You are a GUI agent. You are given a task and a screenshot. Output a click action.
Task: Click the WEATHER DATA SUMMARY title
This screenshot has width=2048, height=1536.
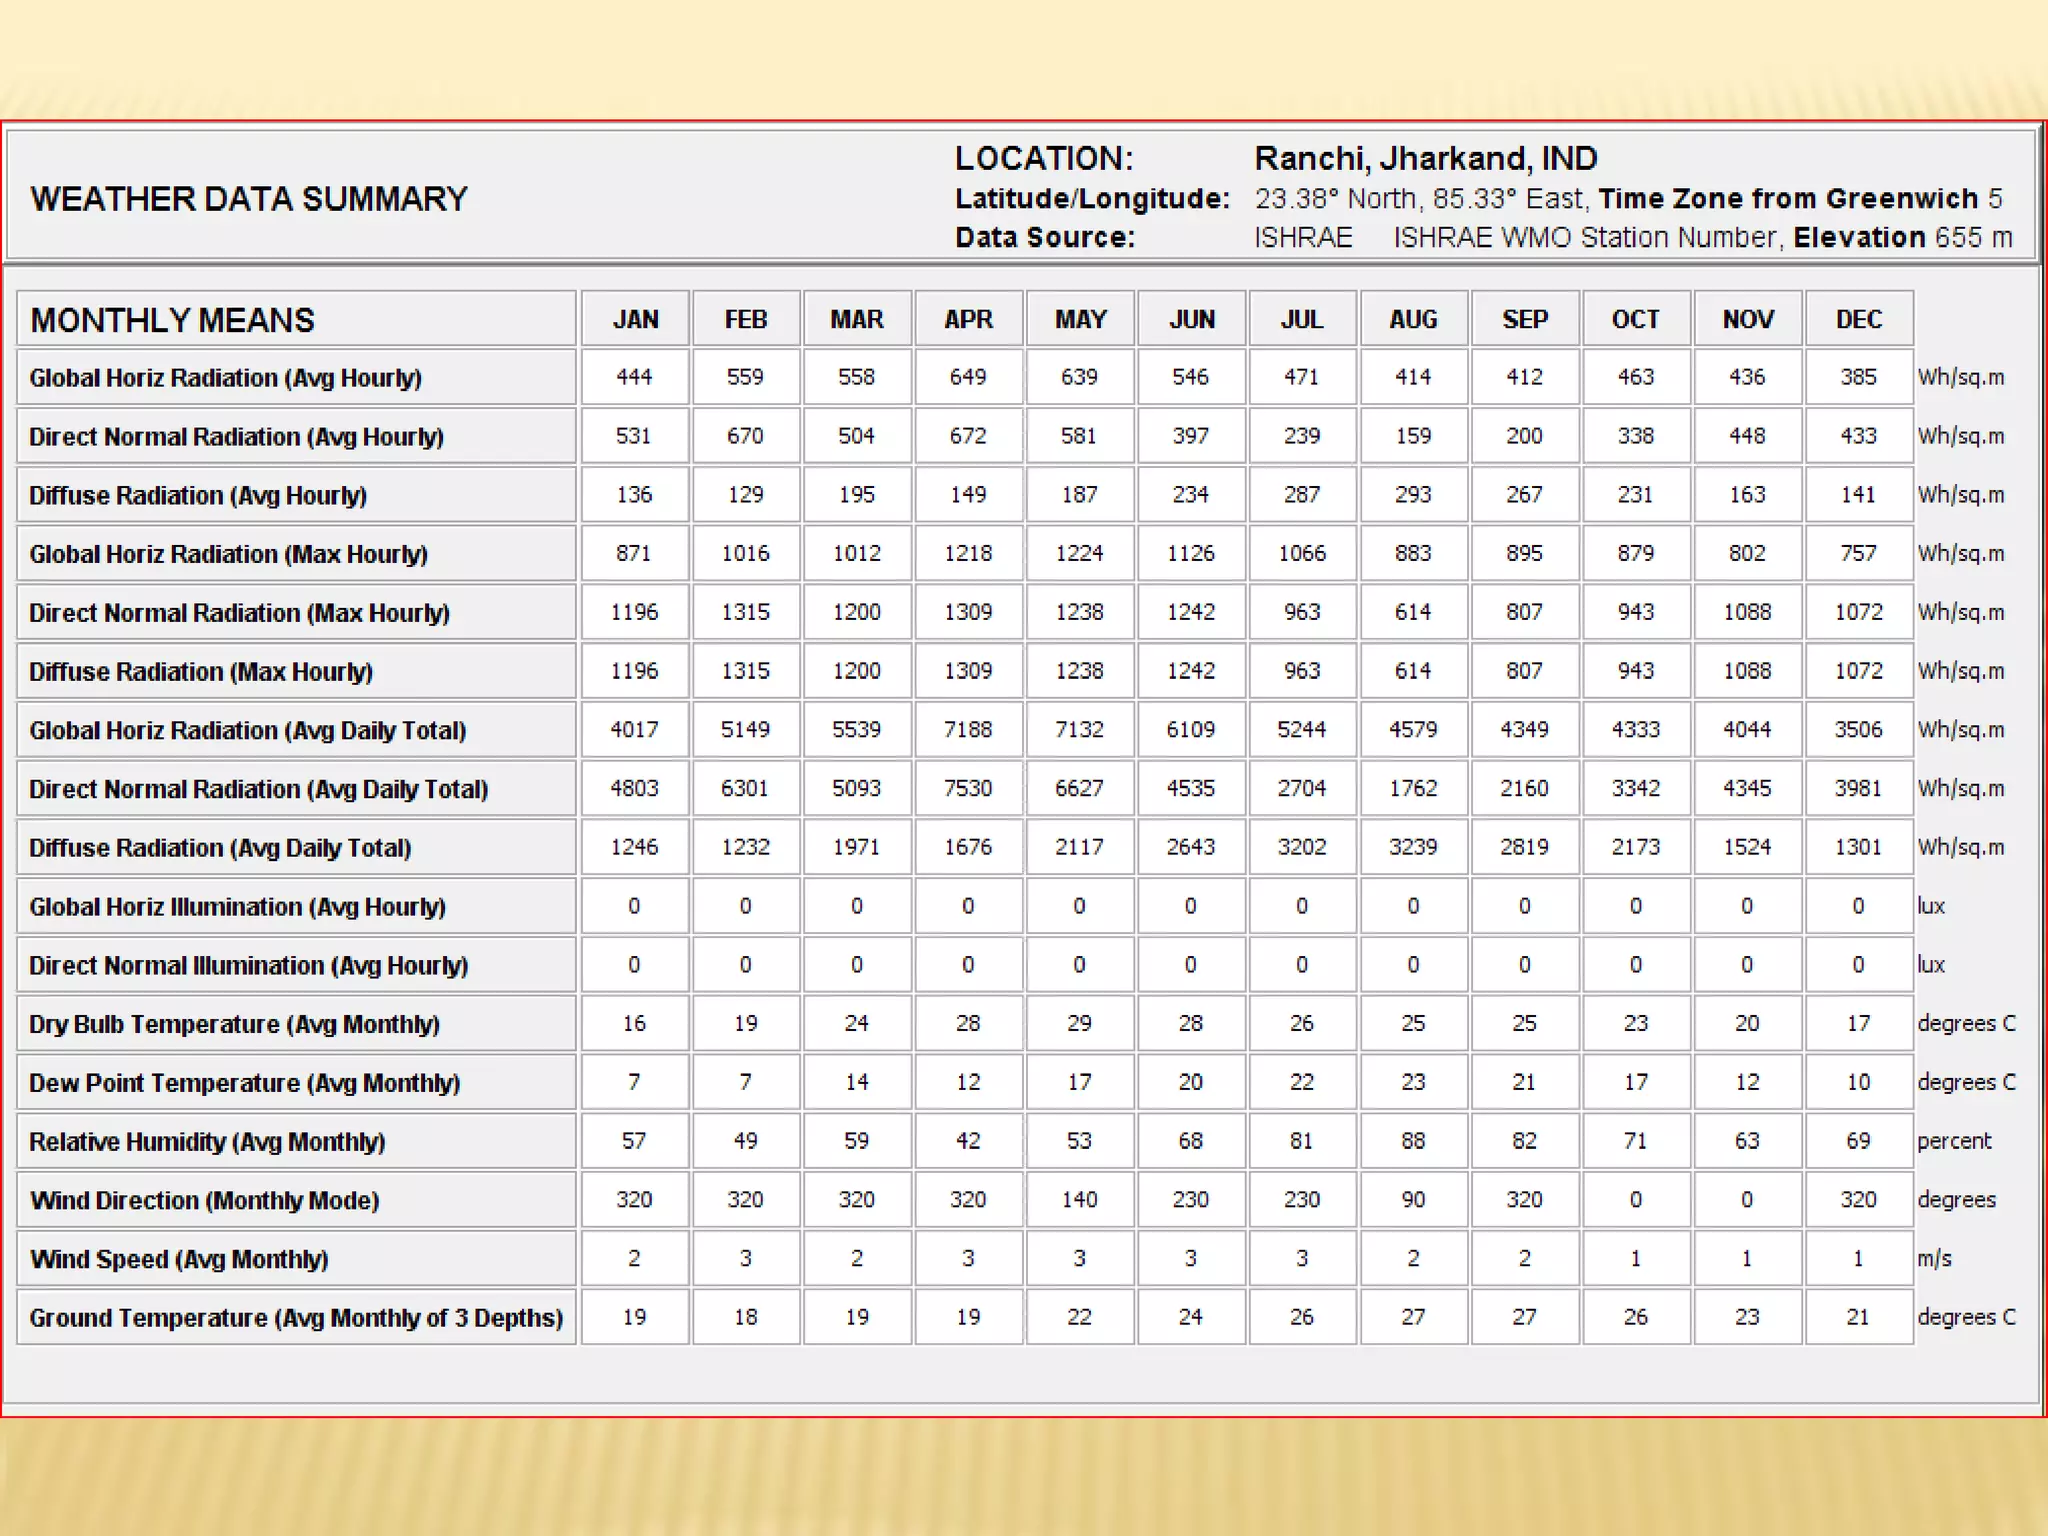coord(249,199)
